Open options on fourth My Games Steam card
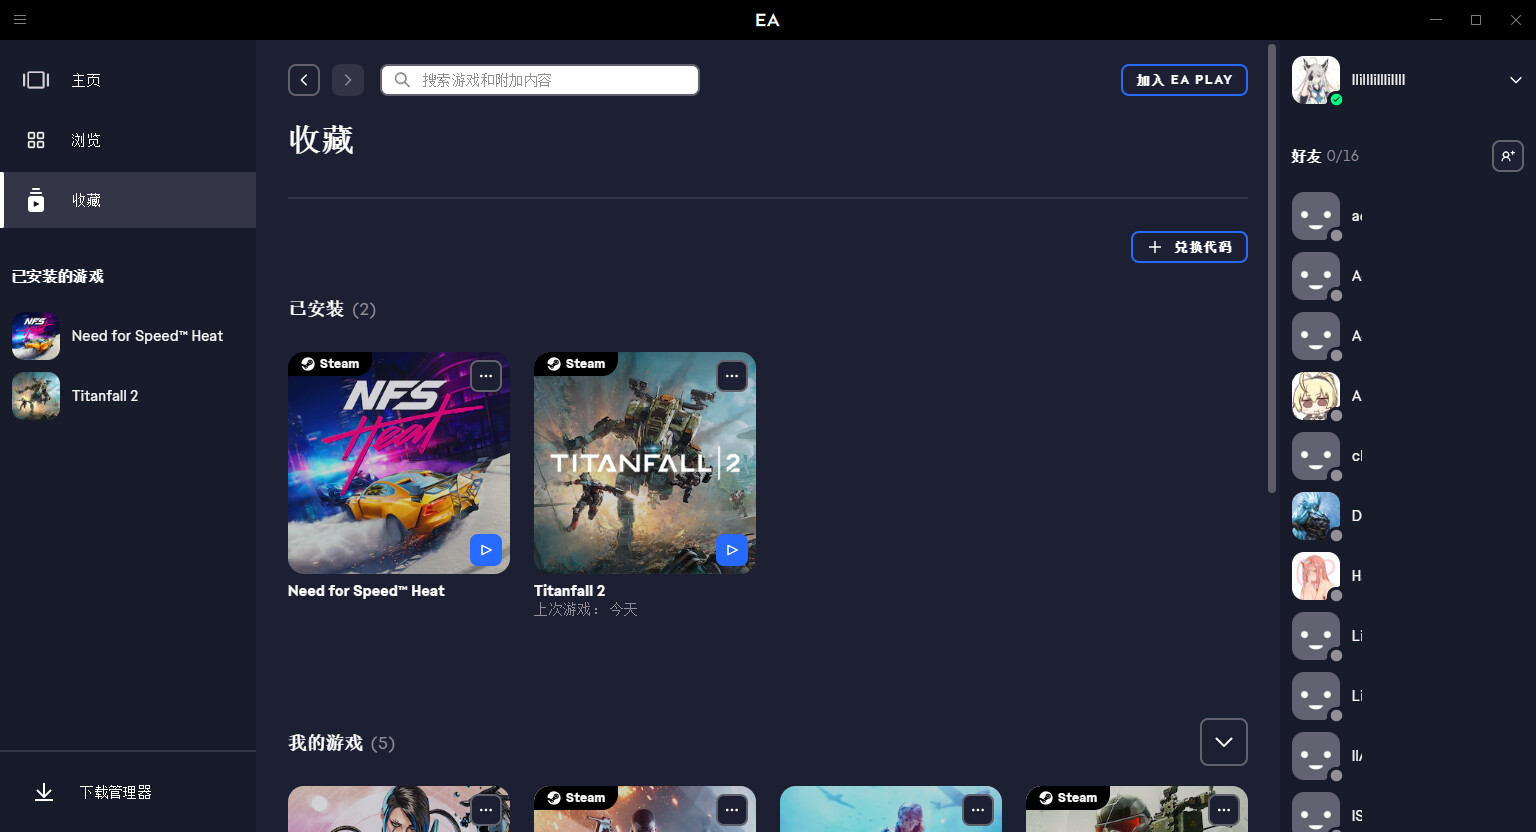 (x=1224, y=810)
